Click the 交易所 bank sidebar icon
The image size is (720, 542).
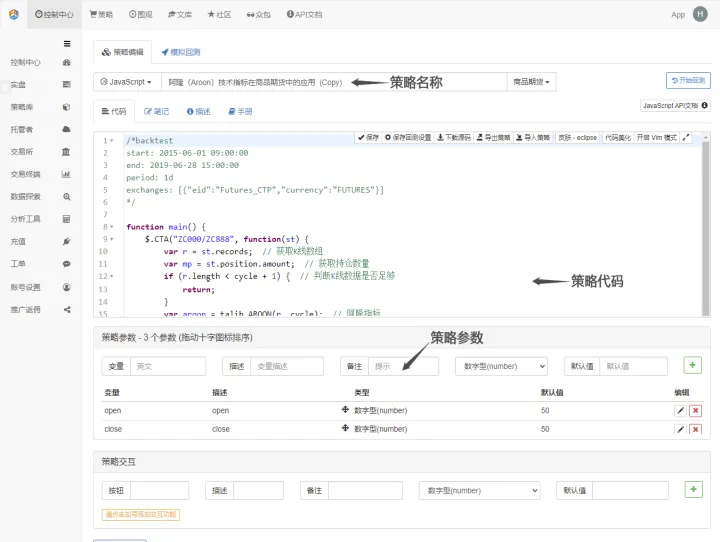tap(66, 152)
